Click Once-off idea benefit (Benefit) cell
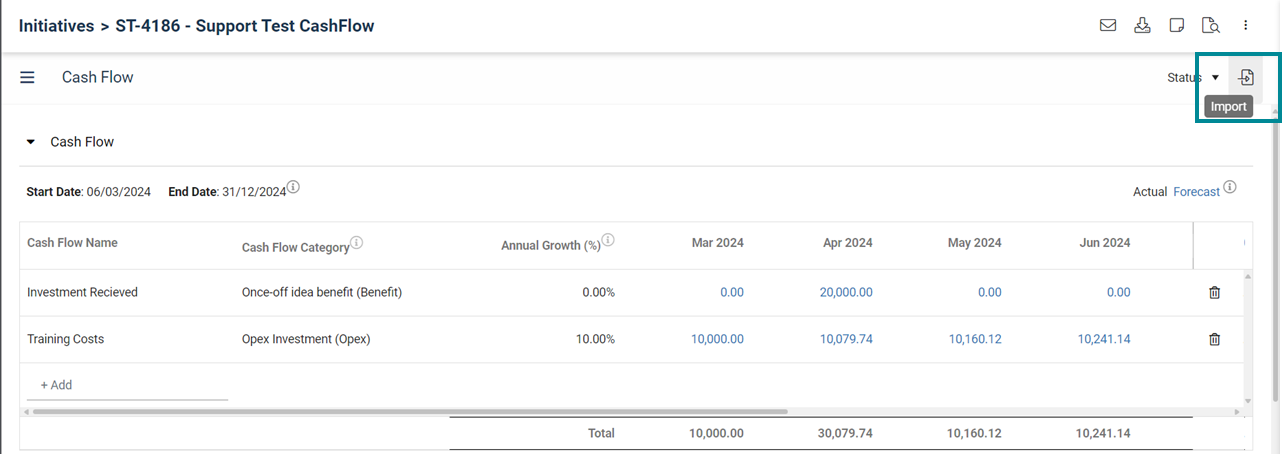 coord(322,292)
